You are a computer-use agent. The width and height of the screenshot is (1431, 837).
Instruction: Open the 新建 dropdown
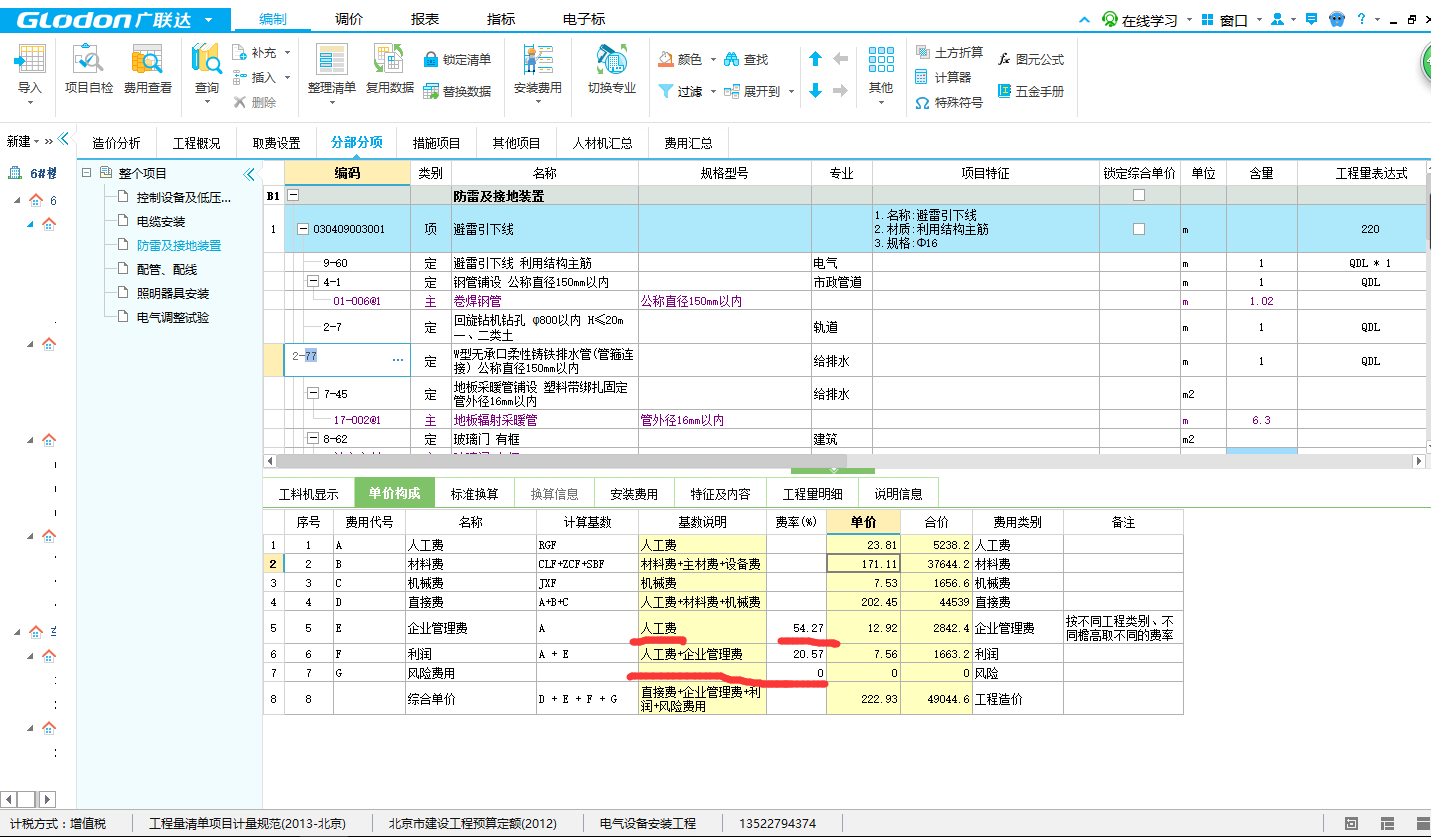tap(37, 141)
